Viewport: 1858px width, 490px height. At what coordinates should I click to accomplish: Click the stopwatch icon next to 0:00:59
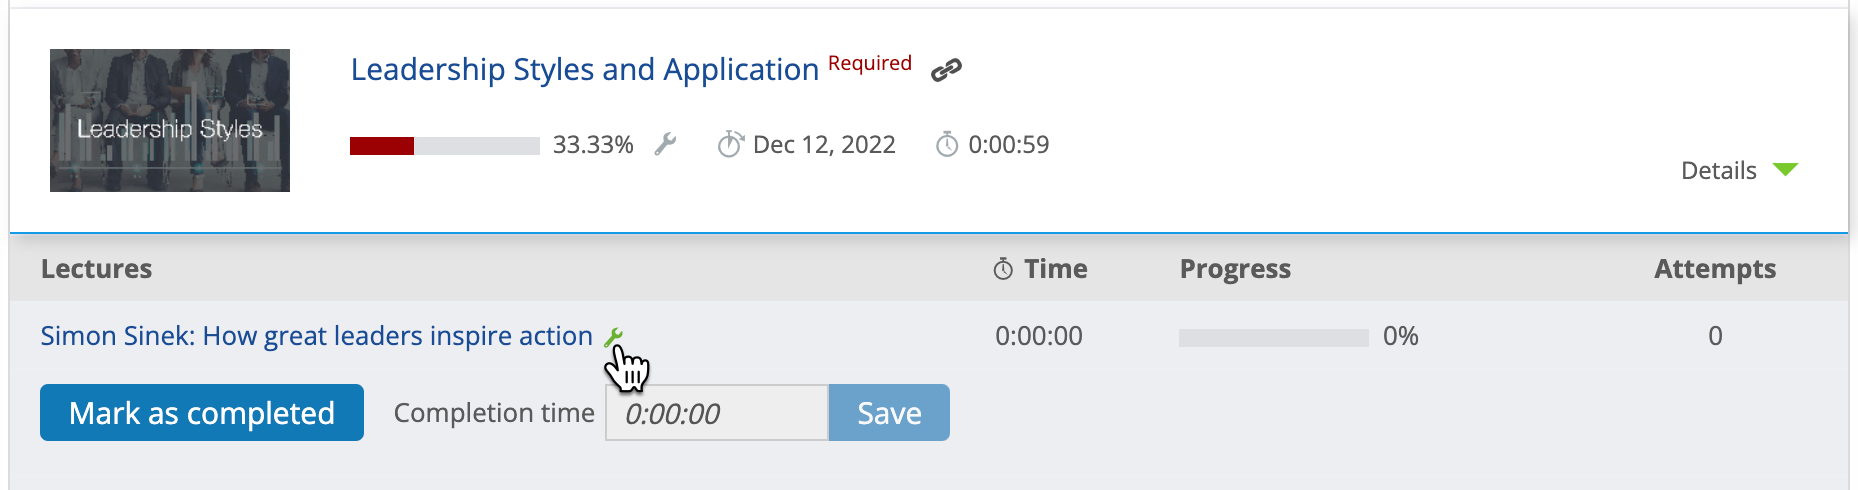coord(947,145)
